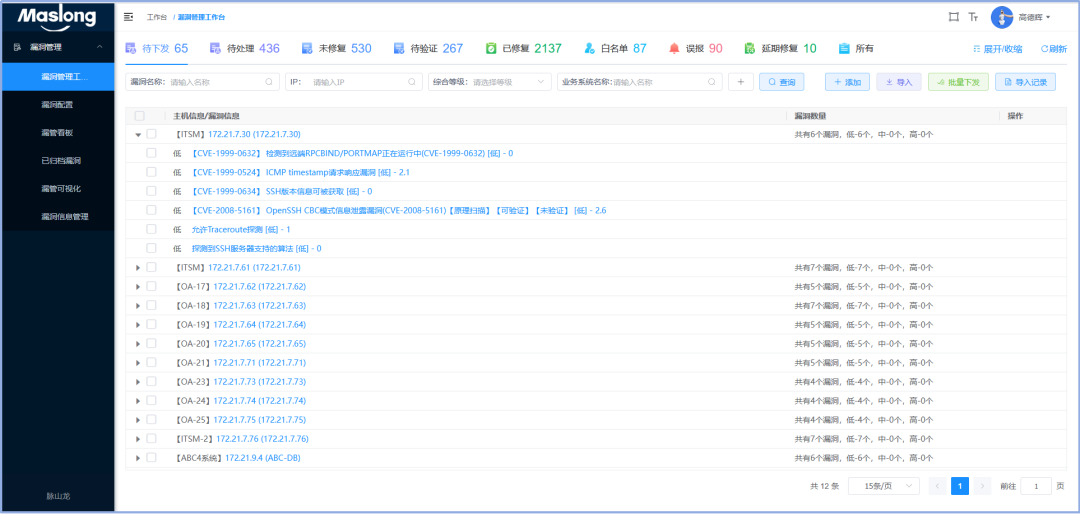Check the CVE-2008-5161 OpenSSH checkbox
The width and height of the screenshot is (1080, 514).
tap(152, 210)
